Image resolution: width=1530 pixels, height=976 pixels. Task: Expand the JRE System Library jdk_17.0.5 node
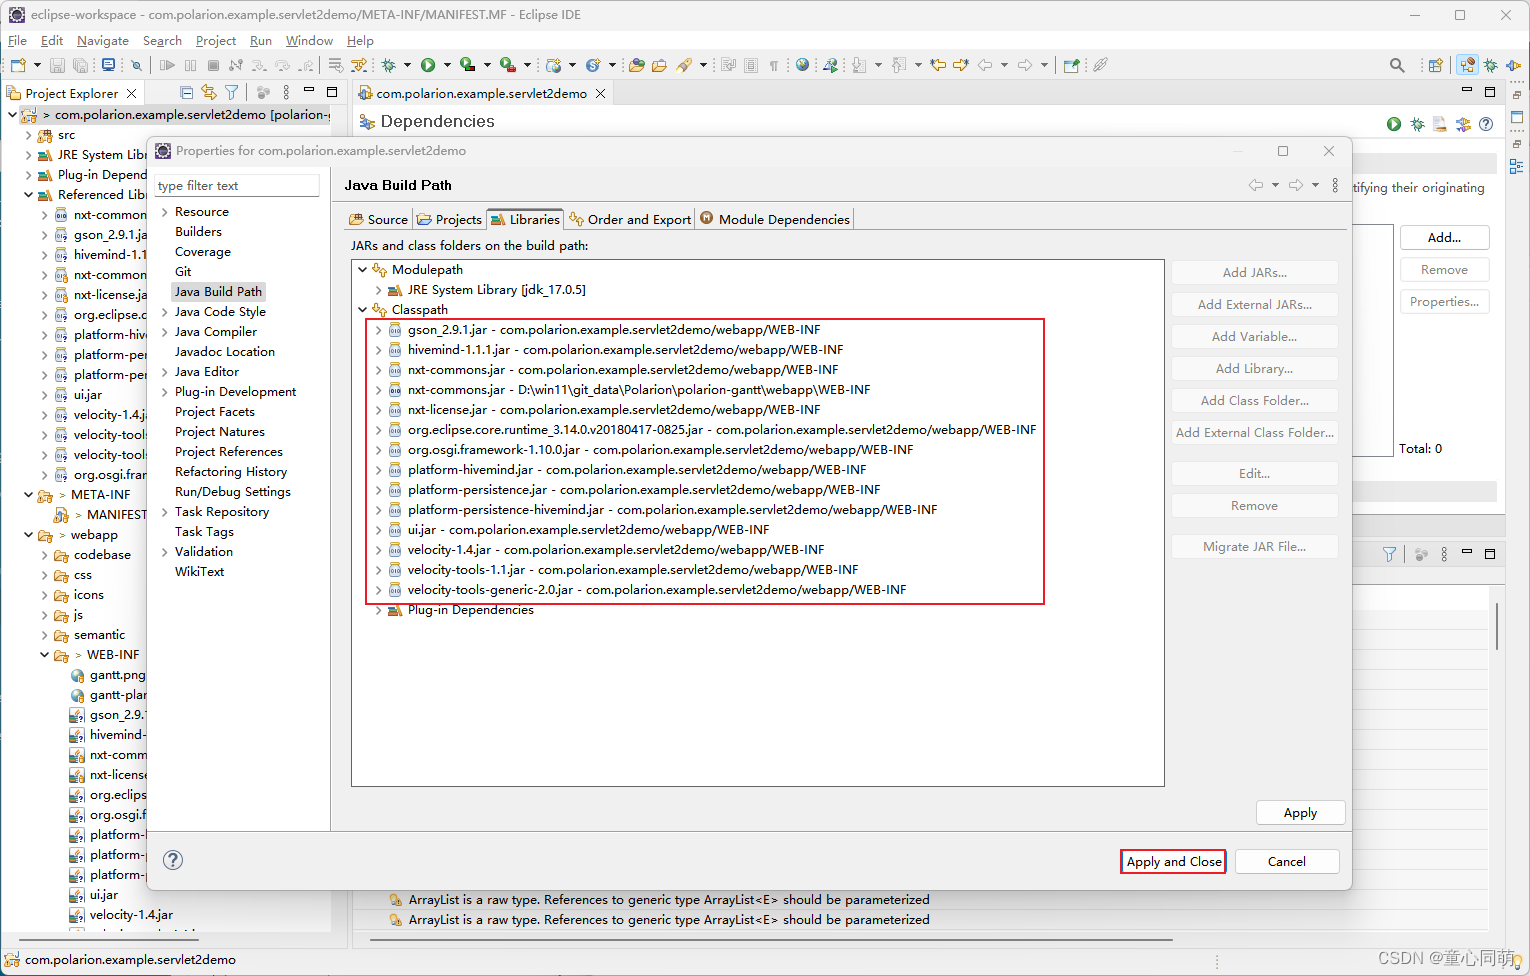pyautogui.click(x=378, y=290)
